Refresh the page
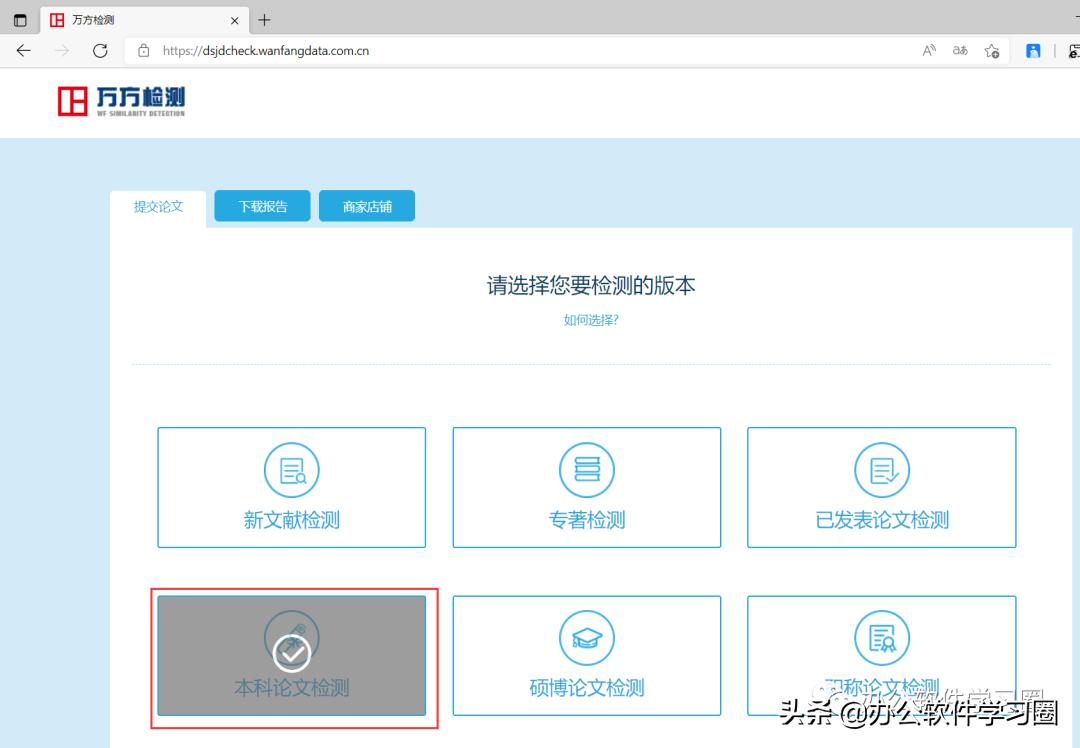1080x748 pixels. 100,49
